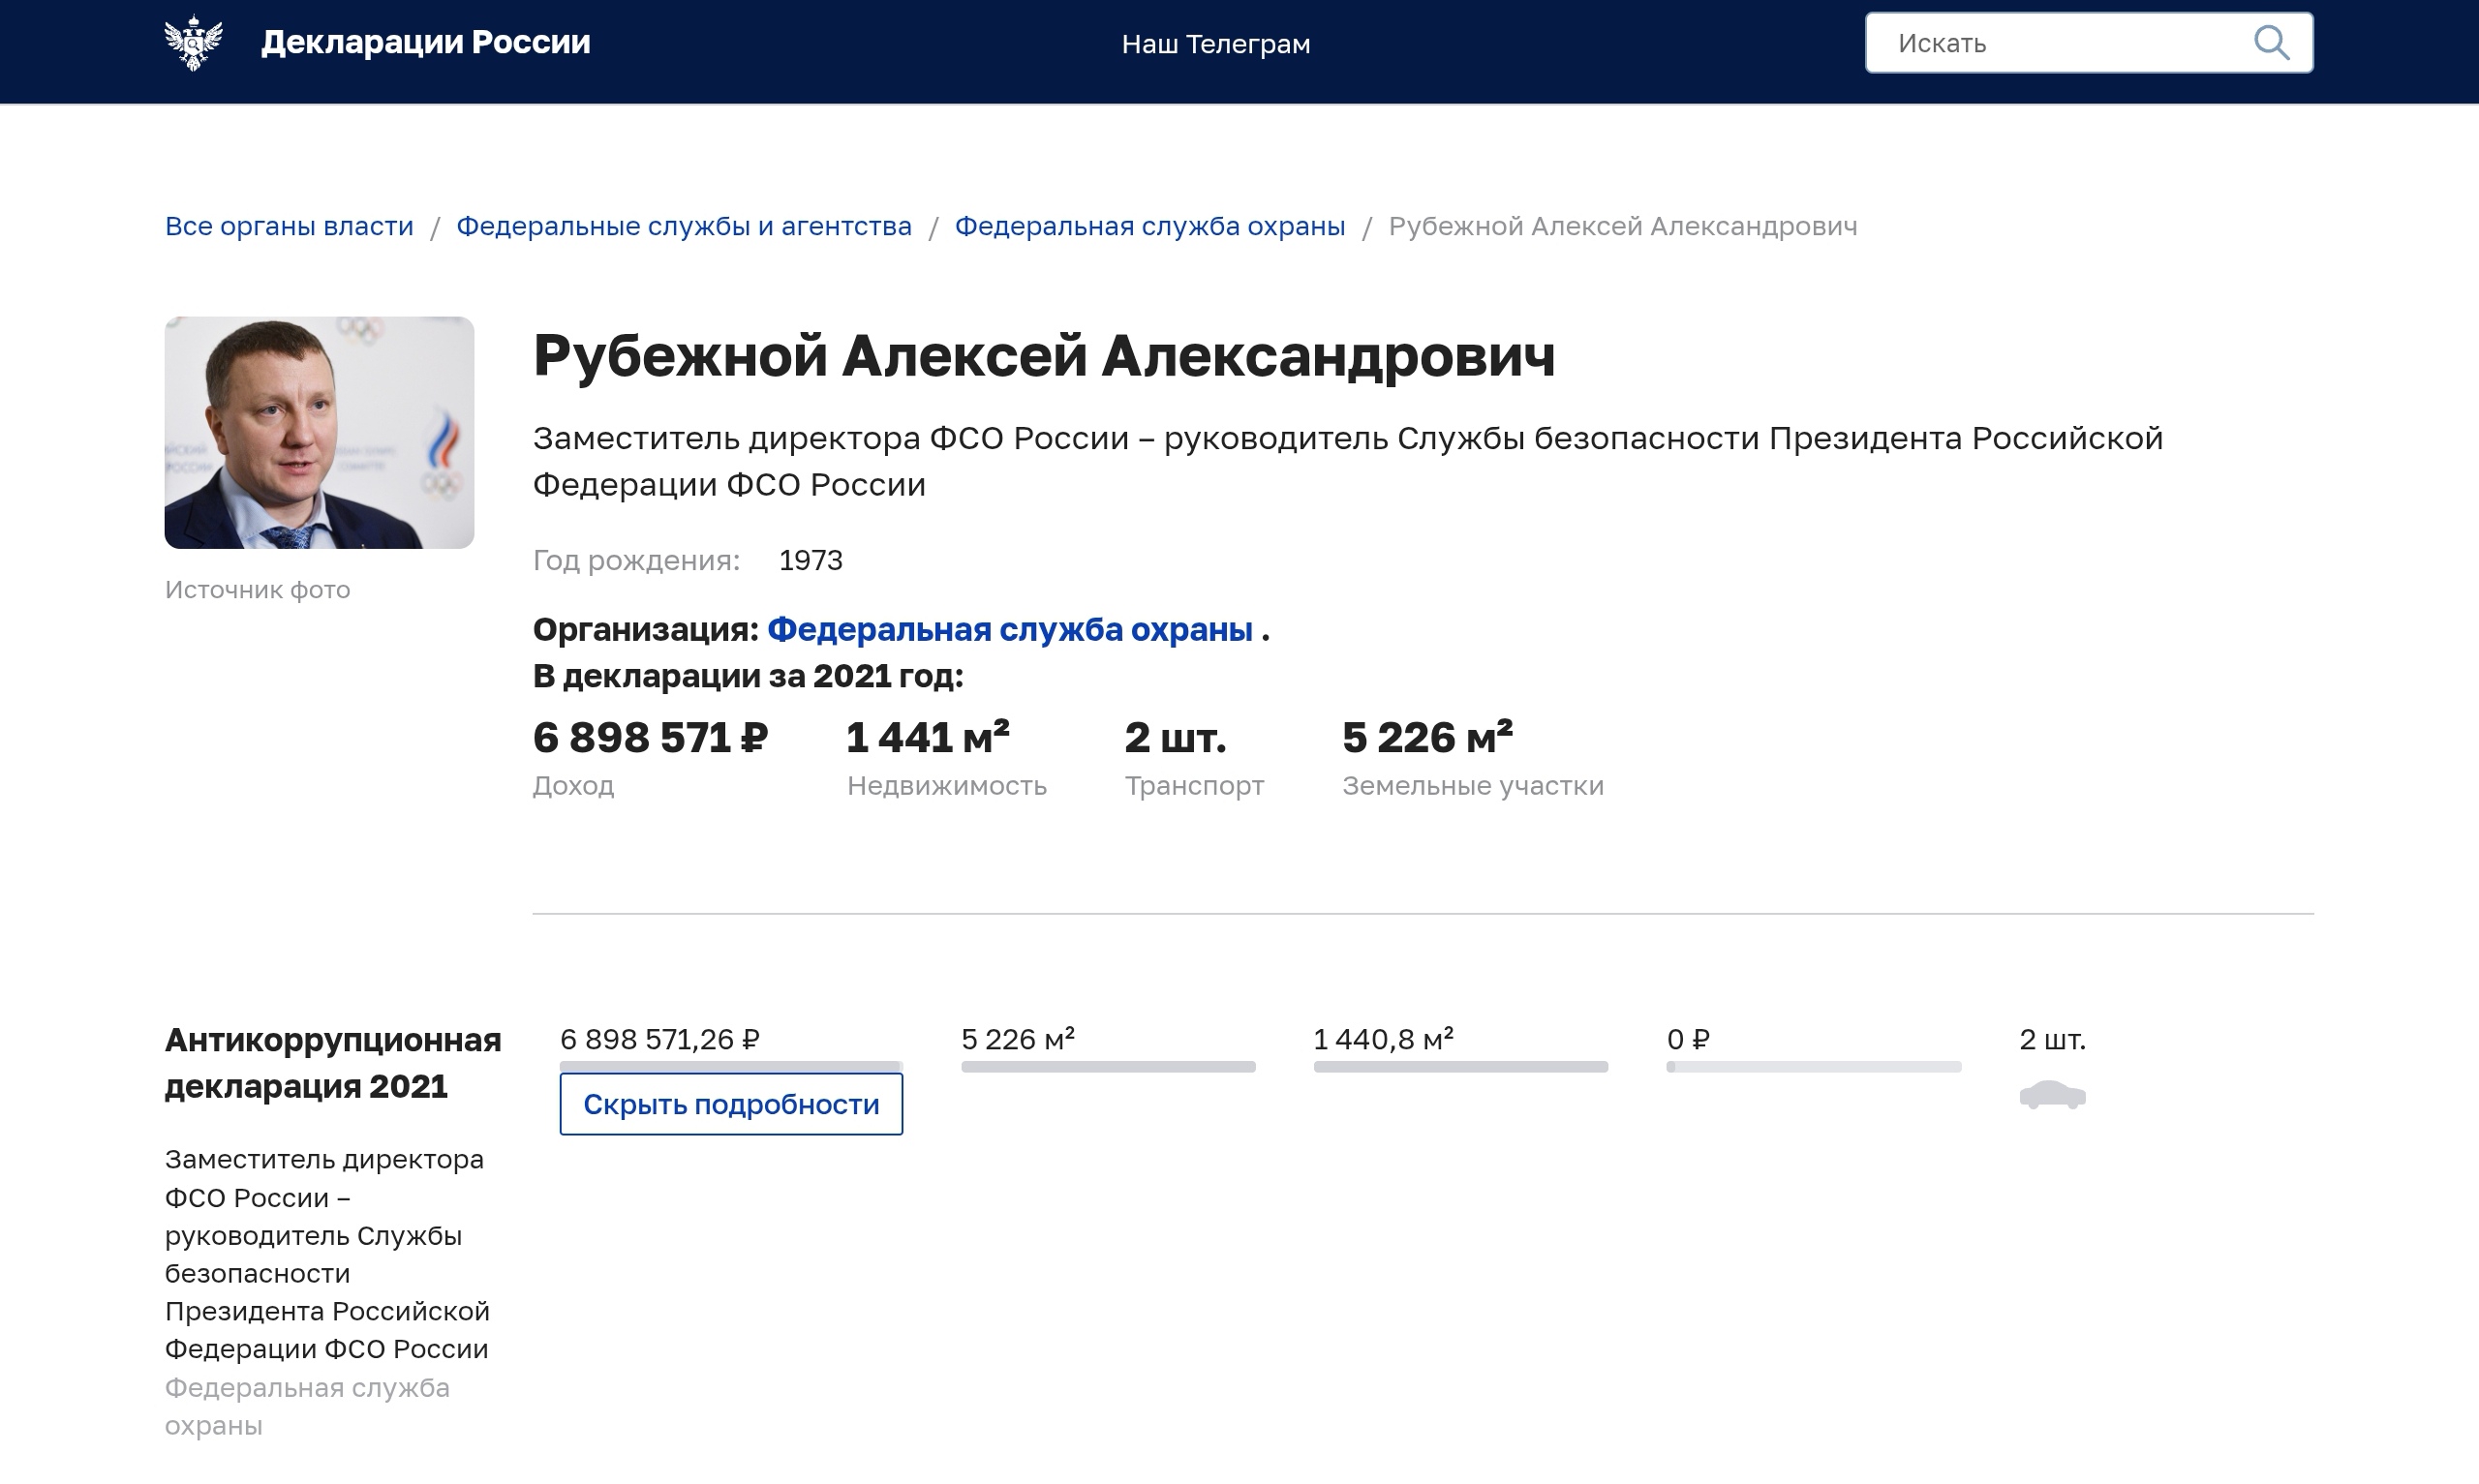Open the Декларации России home title

pos(425,43)
